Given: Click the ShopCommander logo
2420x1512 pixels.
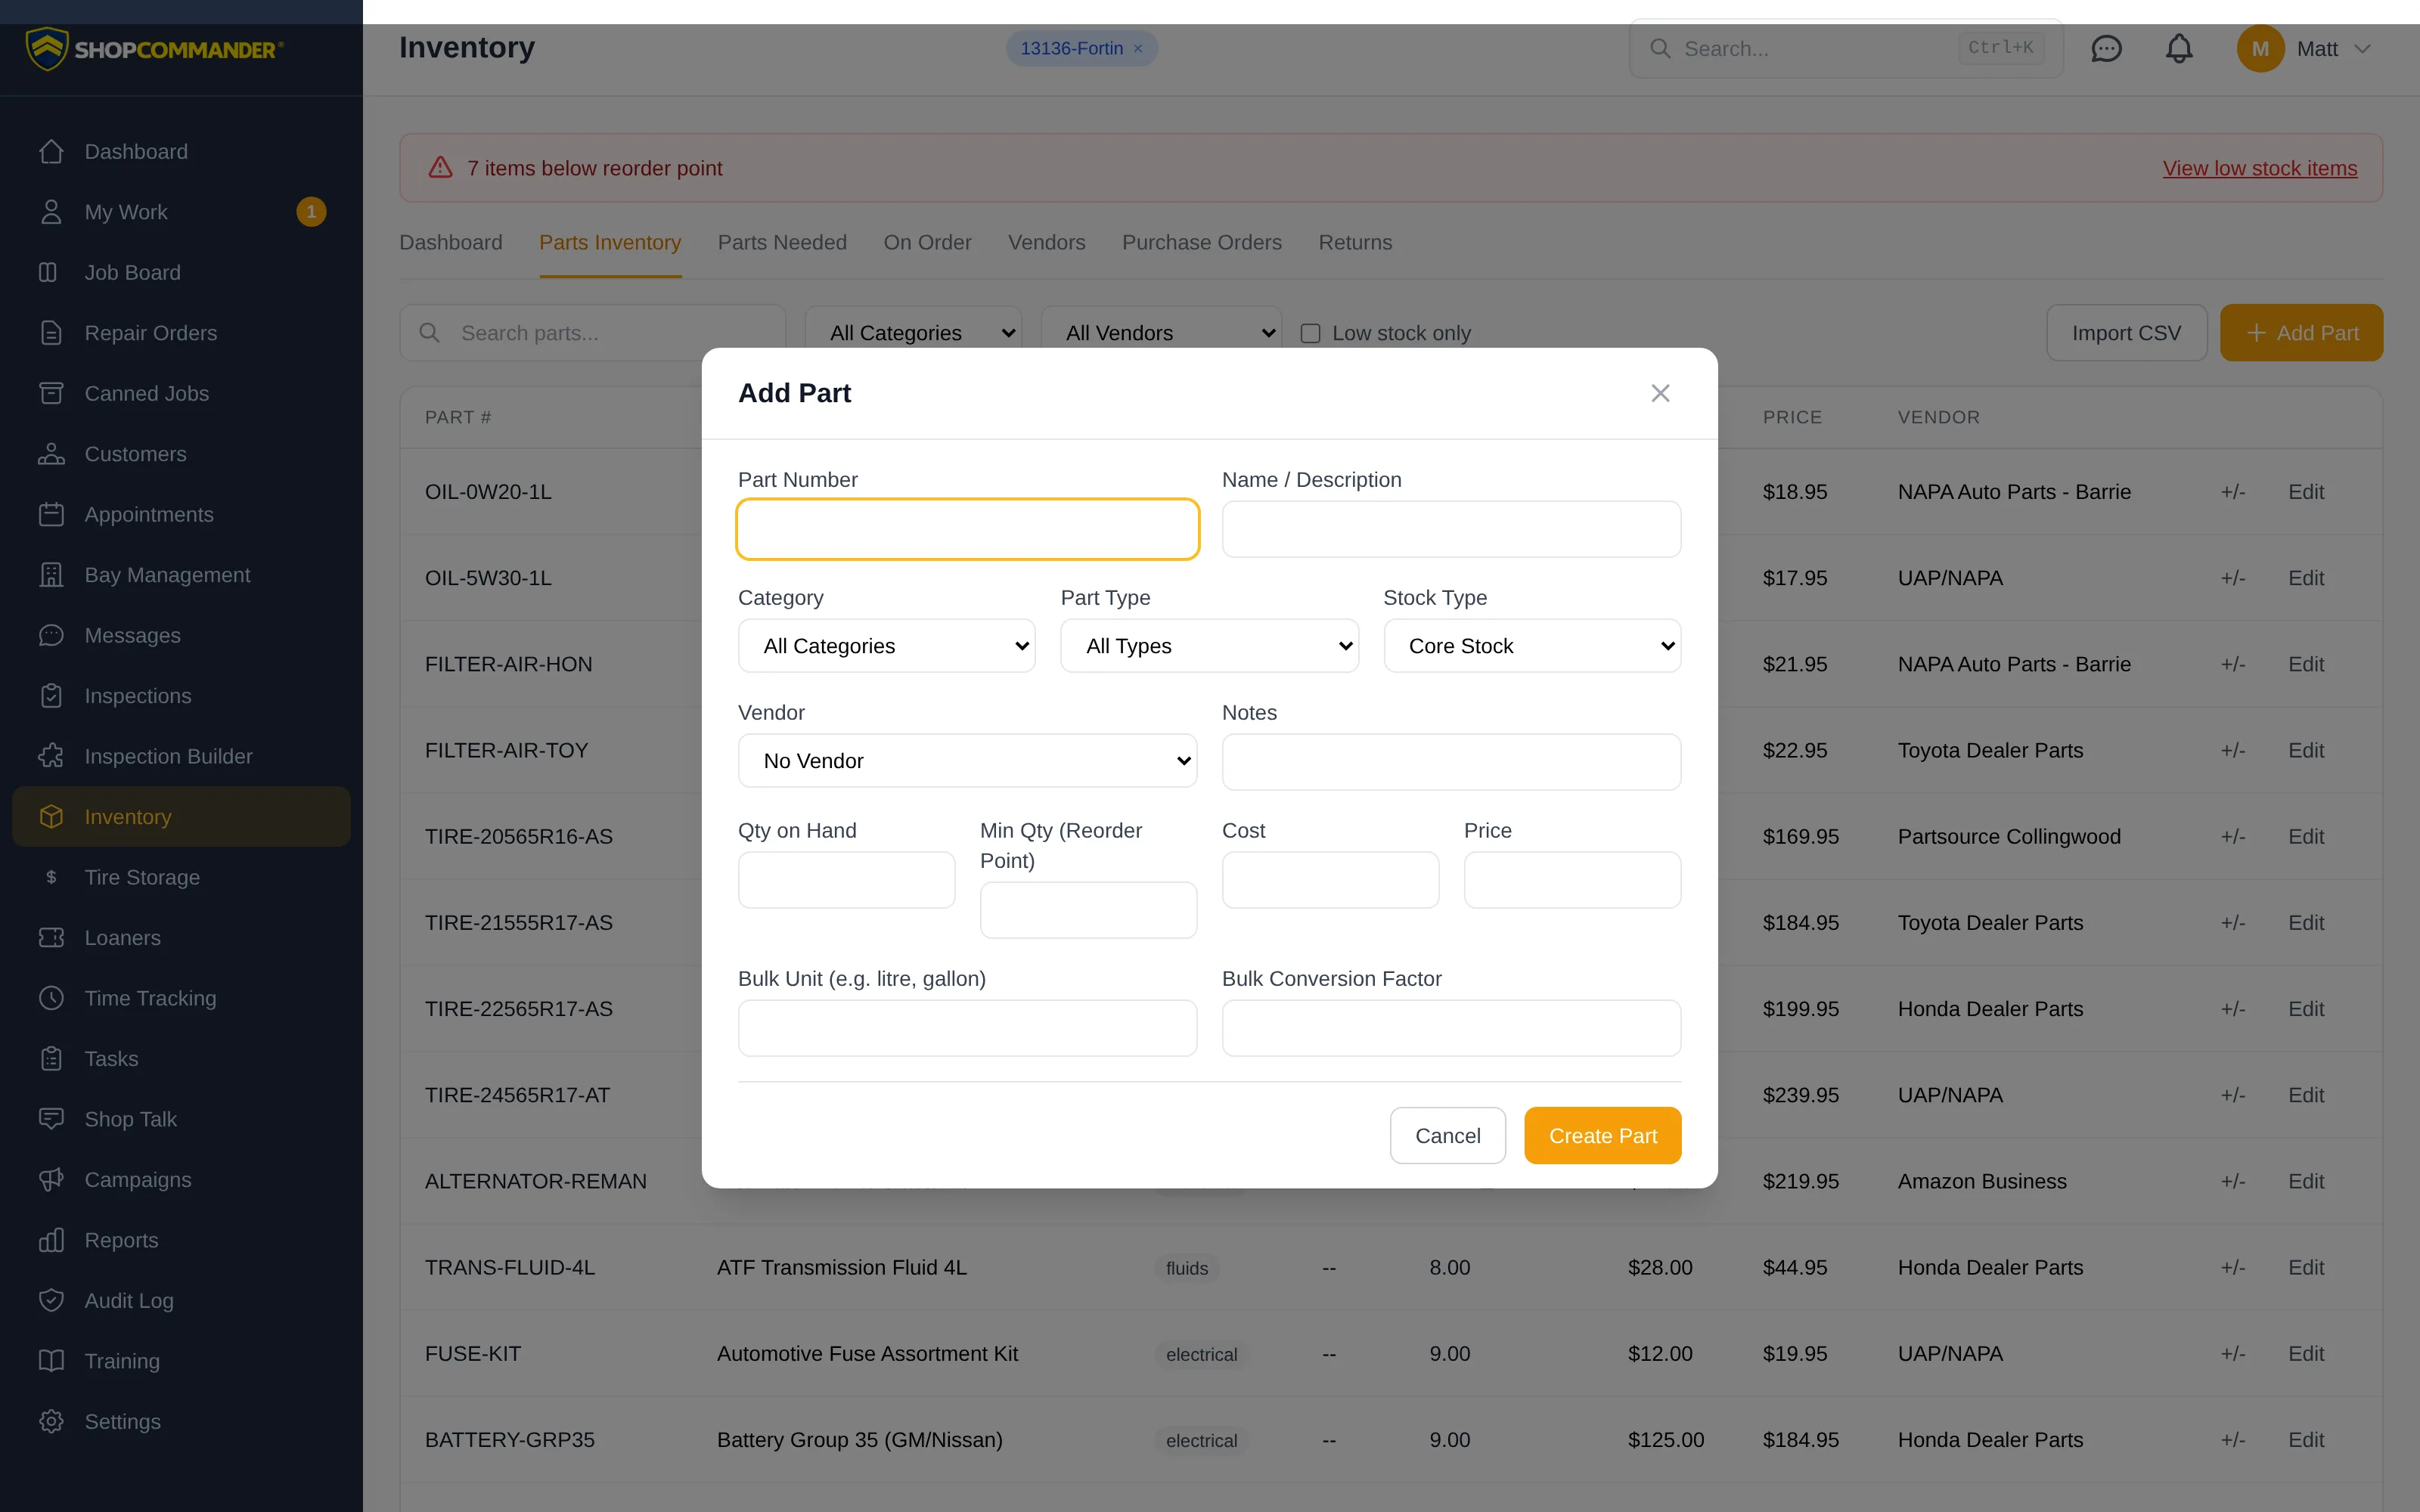Looking at the screenshot, I should [x=155, y=49].
